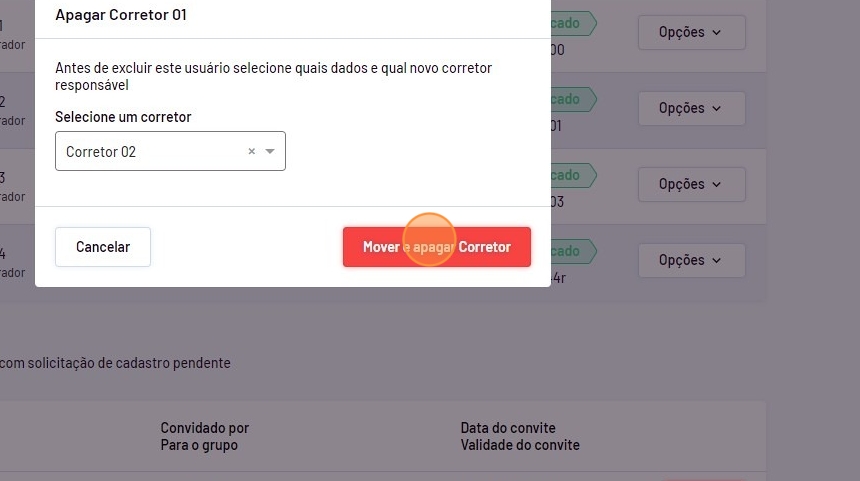860x481 pixels.
Task: Click the Para o grupo column header
Action: coord(199,445)
